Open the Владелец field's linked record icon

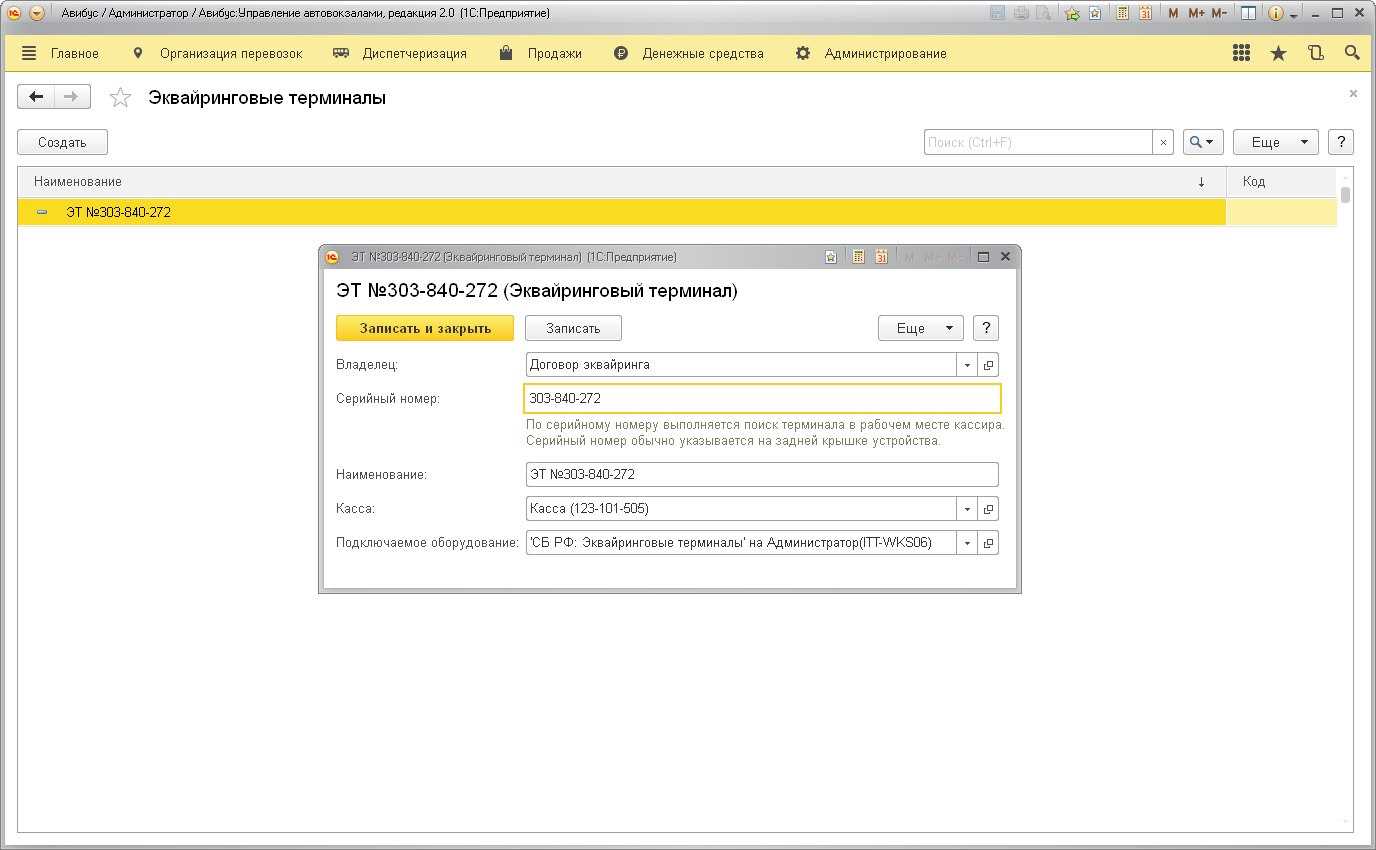(988, 365)
